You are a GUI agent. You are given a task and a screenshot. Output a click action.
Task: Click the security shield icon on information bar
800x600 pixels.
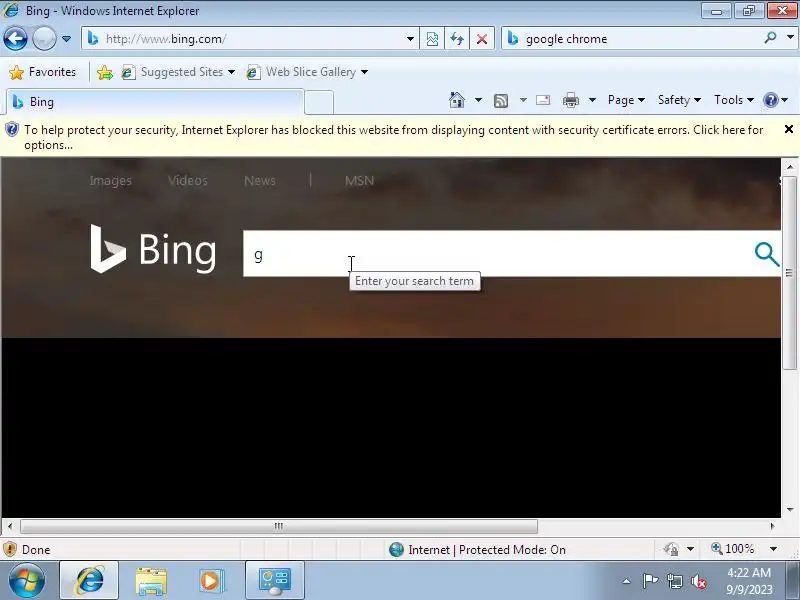tap(11, 130)
